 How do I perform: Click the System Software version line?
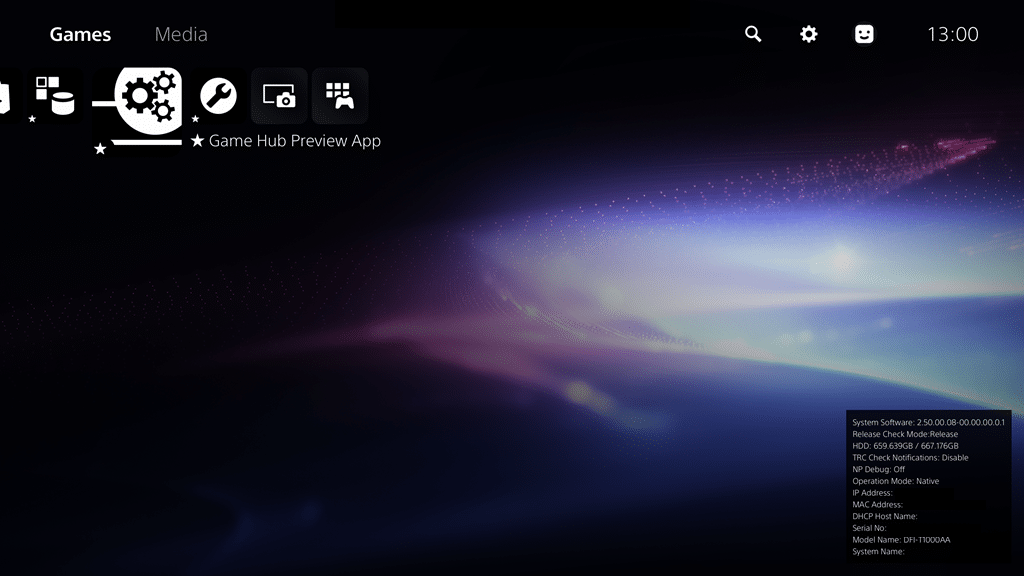pyautogui.click(x=929, y=423)
